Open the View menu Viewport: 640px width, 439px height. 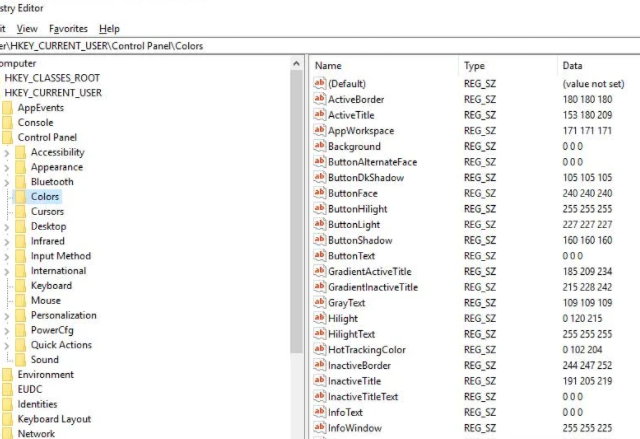(x=27, y=29)
